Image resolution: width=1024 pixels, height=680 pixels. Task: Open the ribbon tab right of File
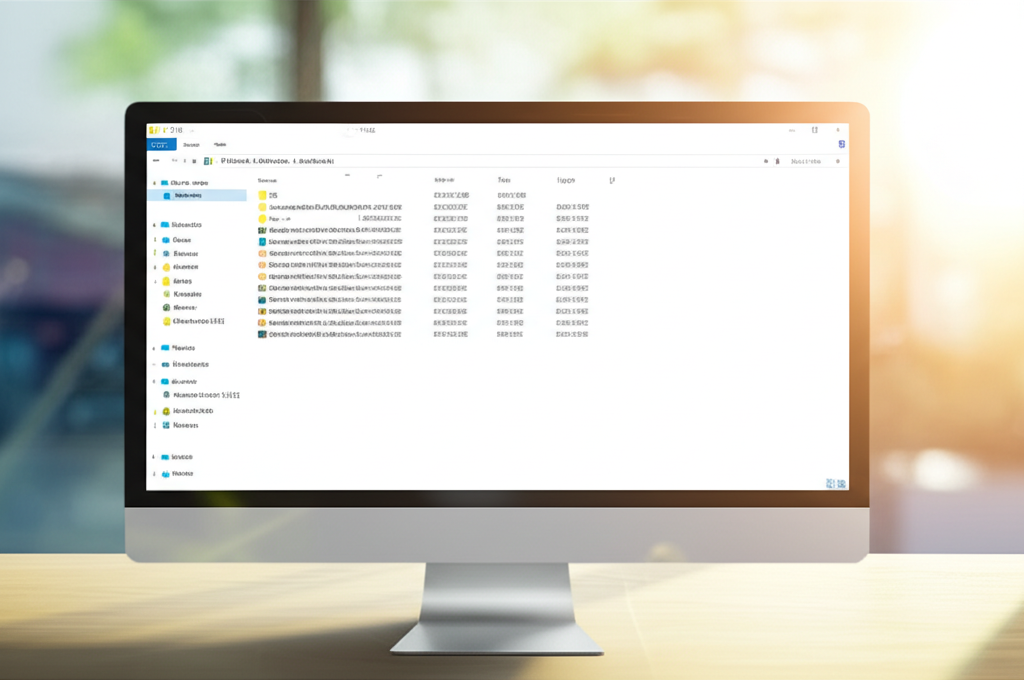click(x=190, y=145)
